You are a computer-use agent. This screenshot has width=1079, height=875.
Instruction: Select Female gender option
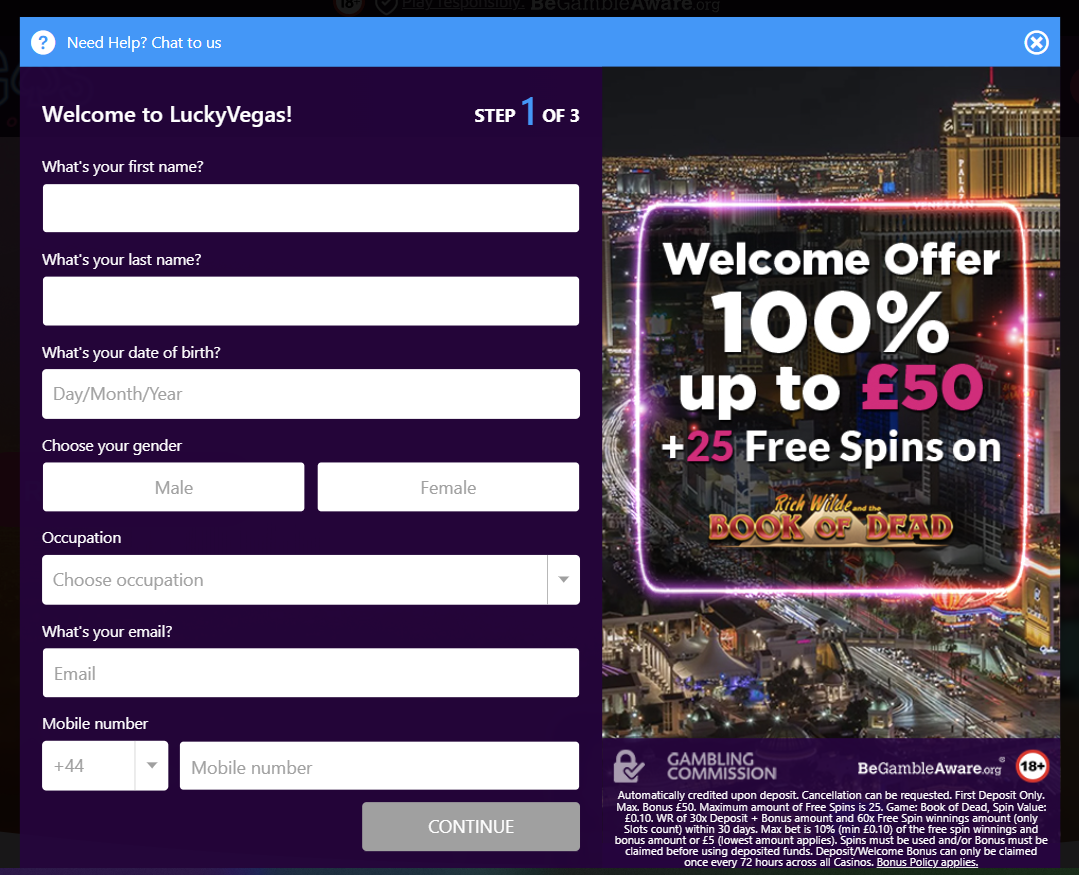click(x=448, y=487)
